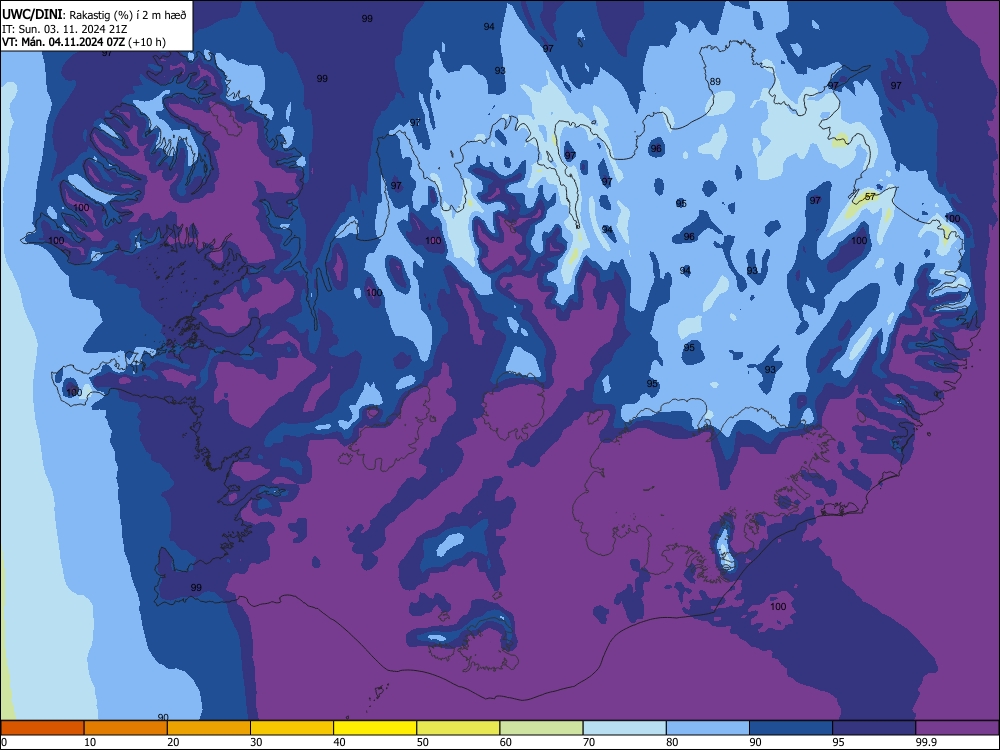
Task: Pick the pale yellow 50–60 legend swatch
Action: tap(459, 728)
